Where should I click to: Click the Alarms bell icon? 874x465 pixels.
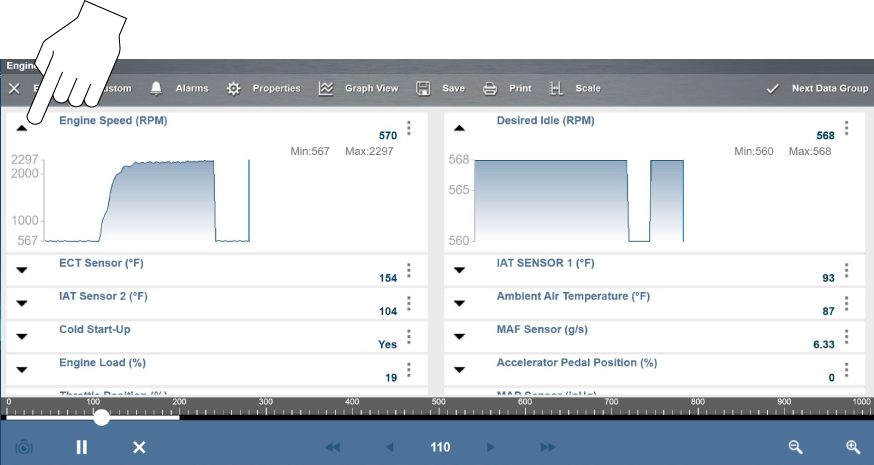(x=156, y=88)
